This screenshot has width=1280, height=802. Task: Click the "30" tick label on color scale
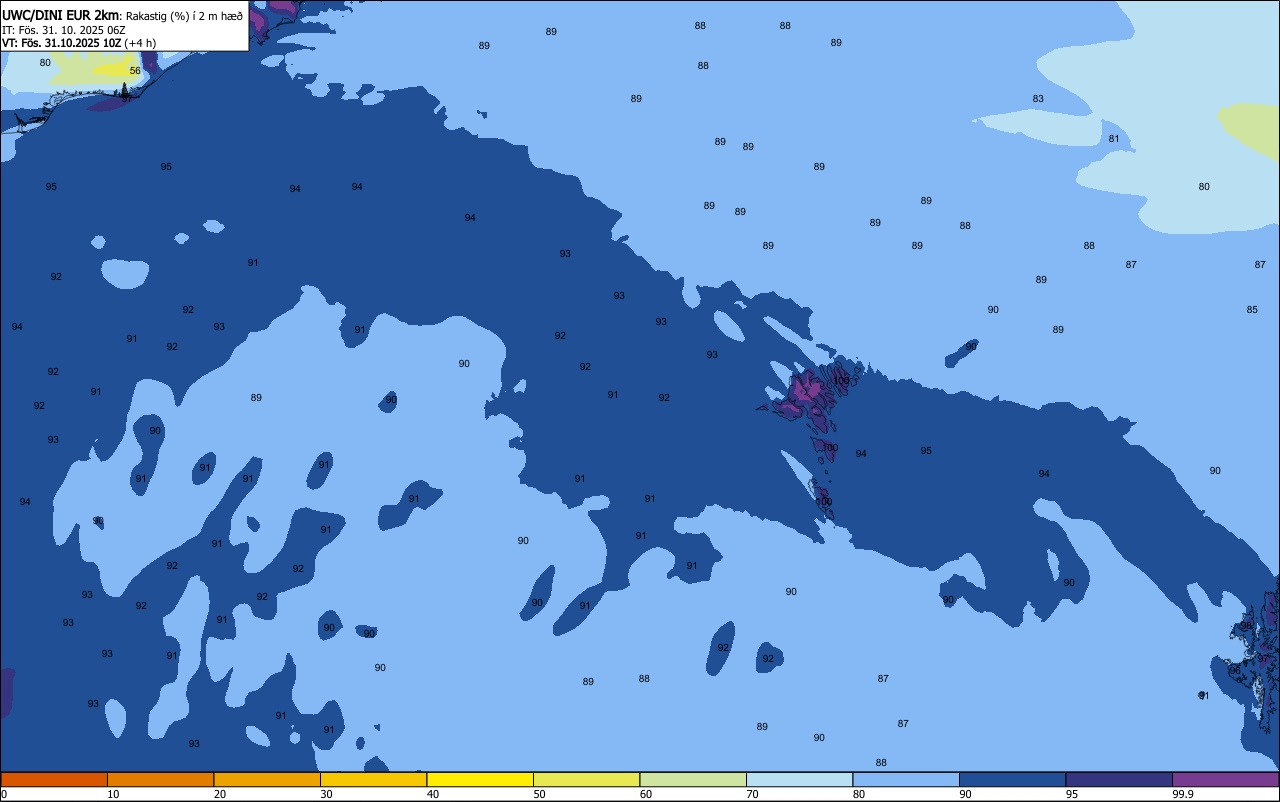click(327, 794)
